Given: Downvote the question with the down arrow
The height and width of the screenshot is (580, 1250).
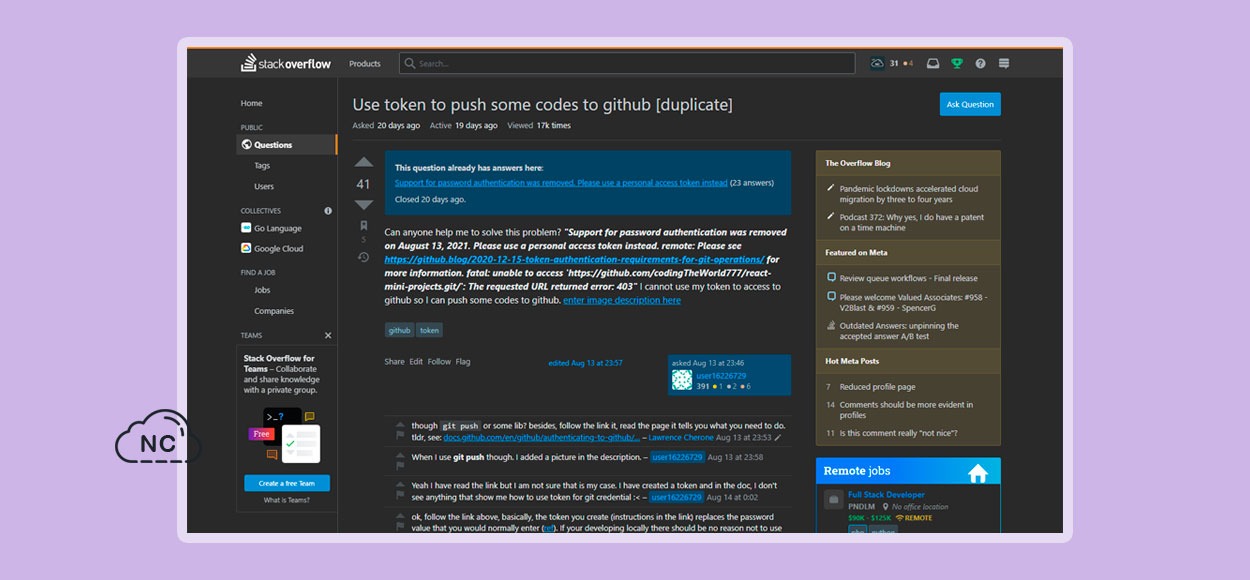Looking at the screenshot, I should pyautogui.click(x=363, y=204).
